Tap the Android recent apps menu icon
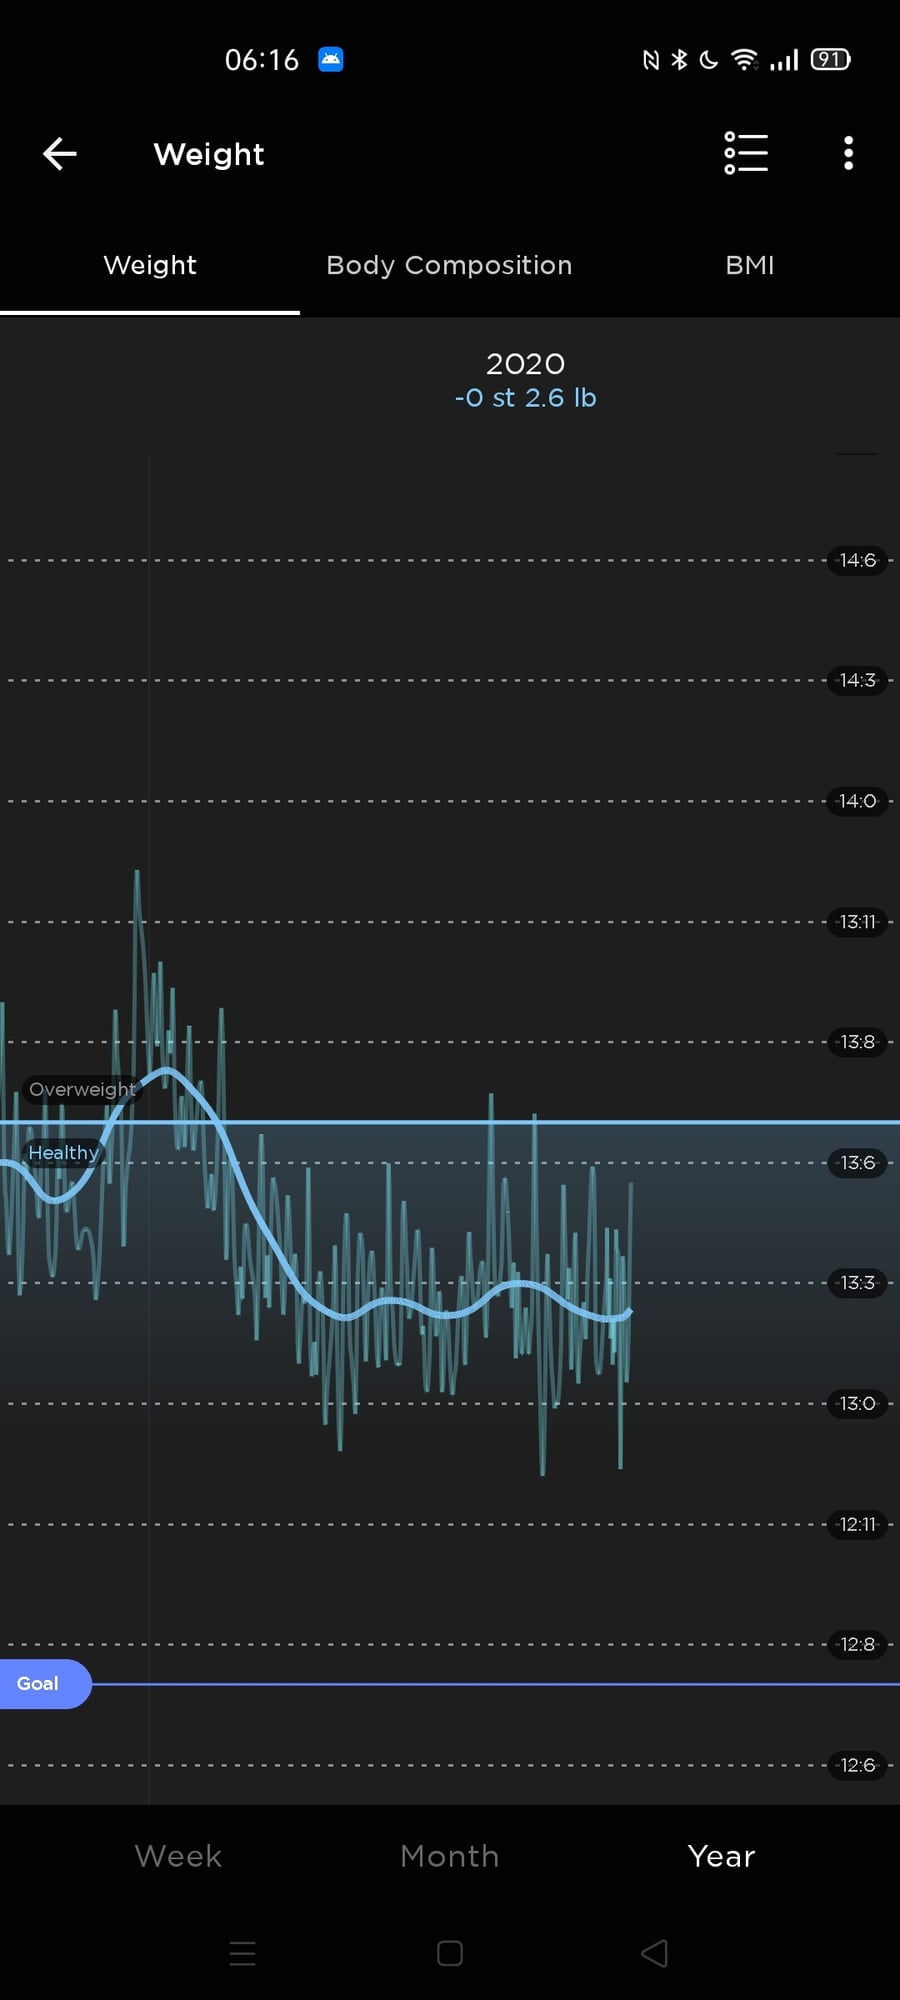Viewport: 900px width, 2000px height. point(243,1953)
